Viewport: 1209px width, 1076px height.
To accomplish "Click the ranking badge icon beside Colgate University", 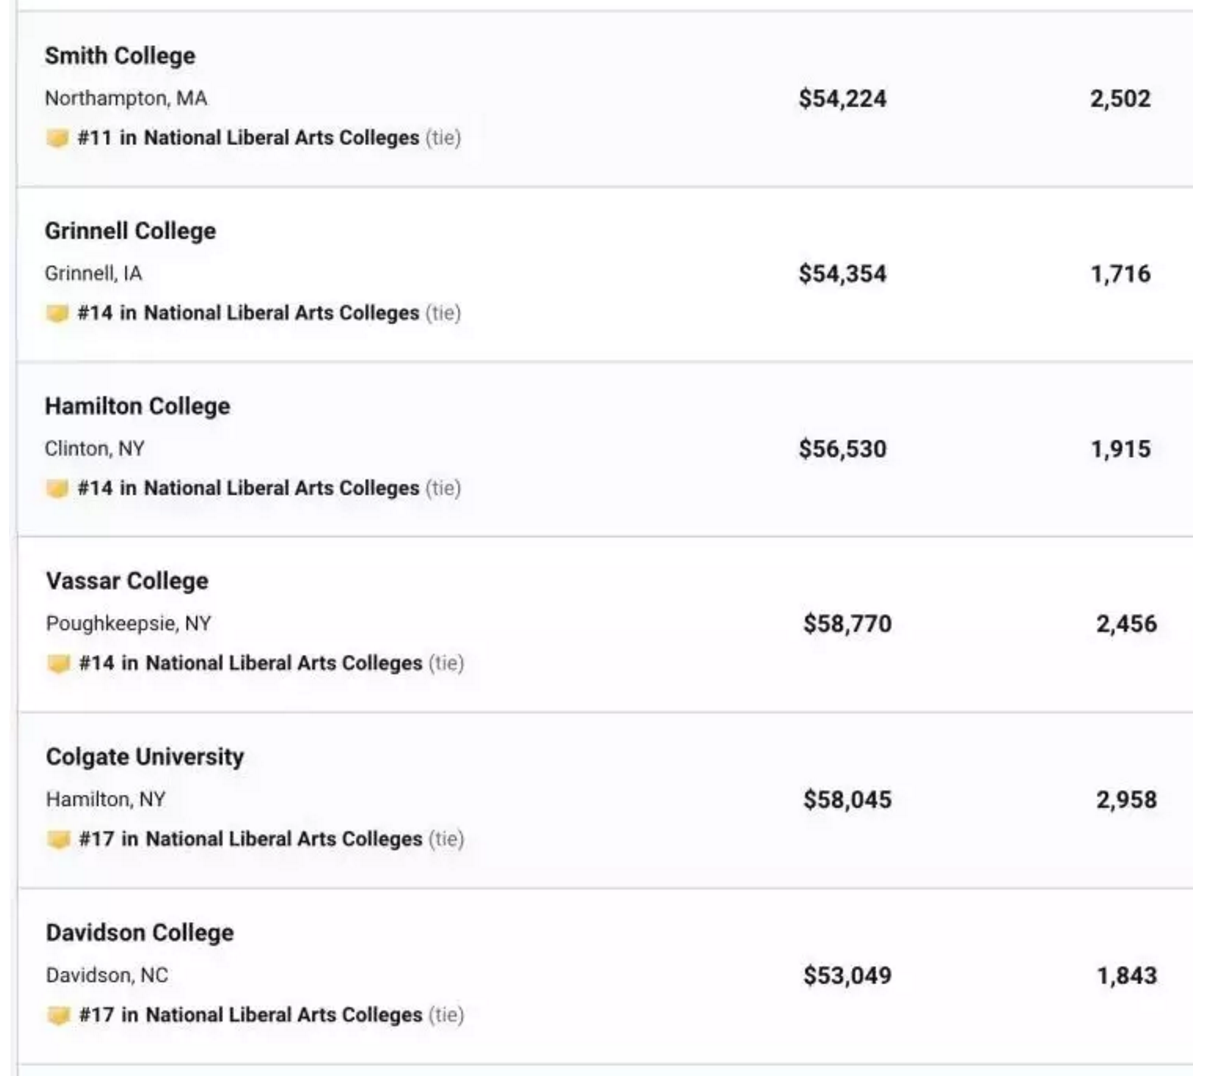I will point(59,839).
